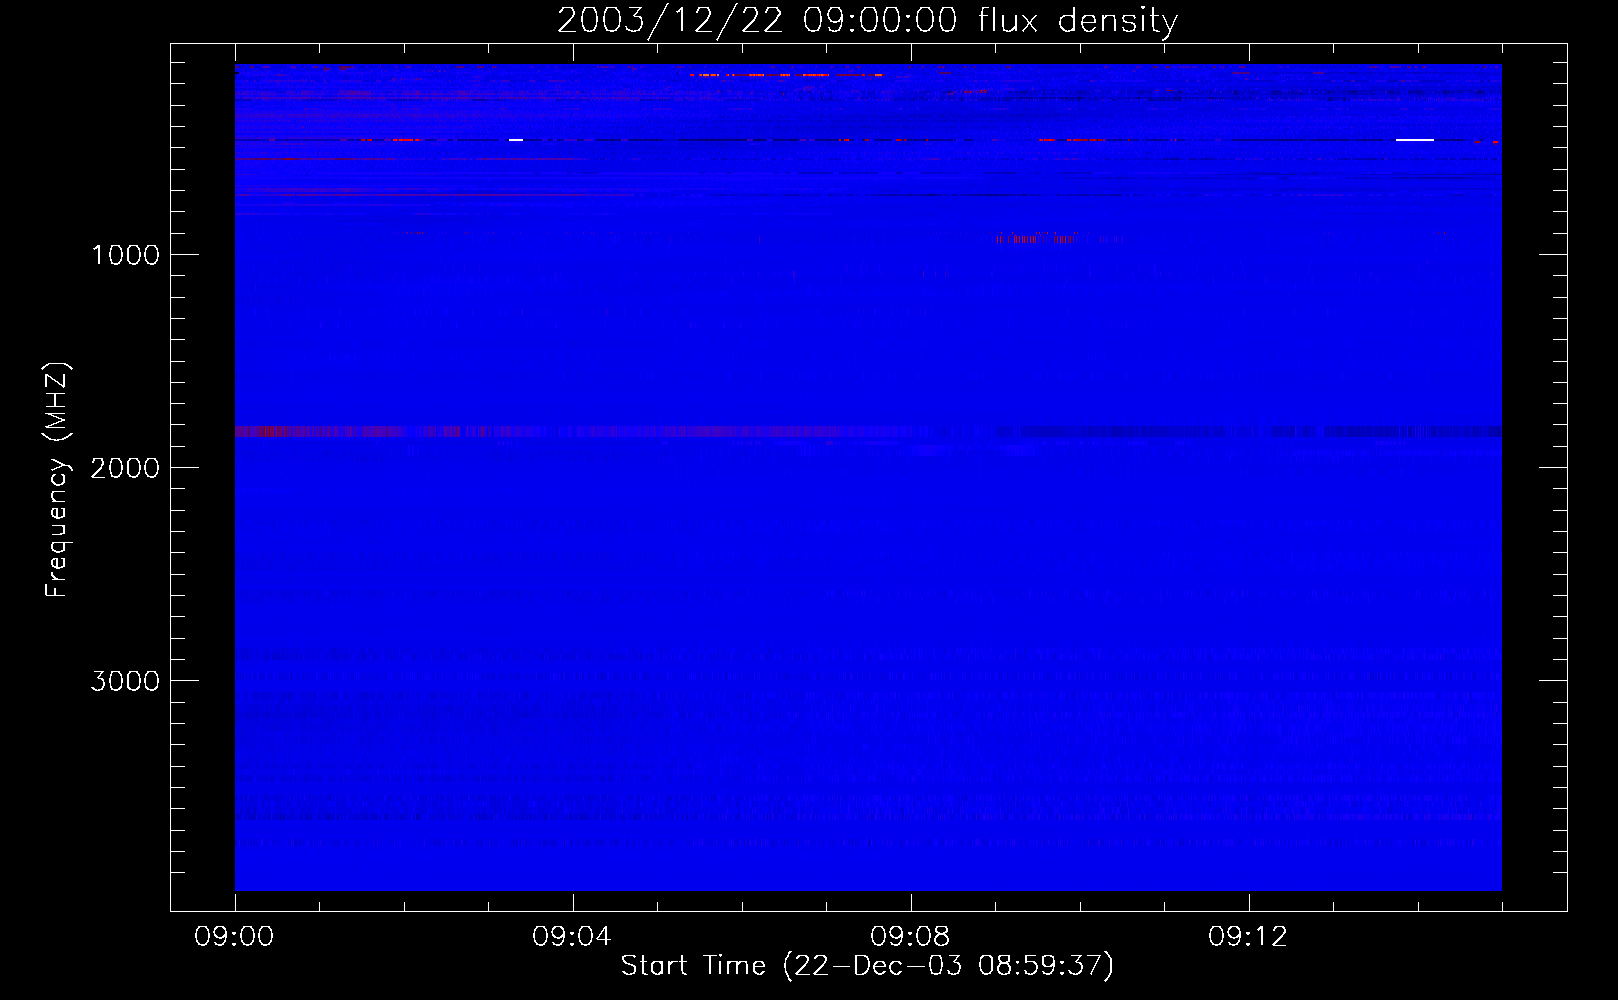This screenshot has height=1000, width=1618.
Task: Click the 'Start Time (22-Dec-03 08:59:37)' label
Action: click(x=867, y=965)
